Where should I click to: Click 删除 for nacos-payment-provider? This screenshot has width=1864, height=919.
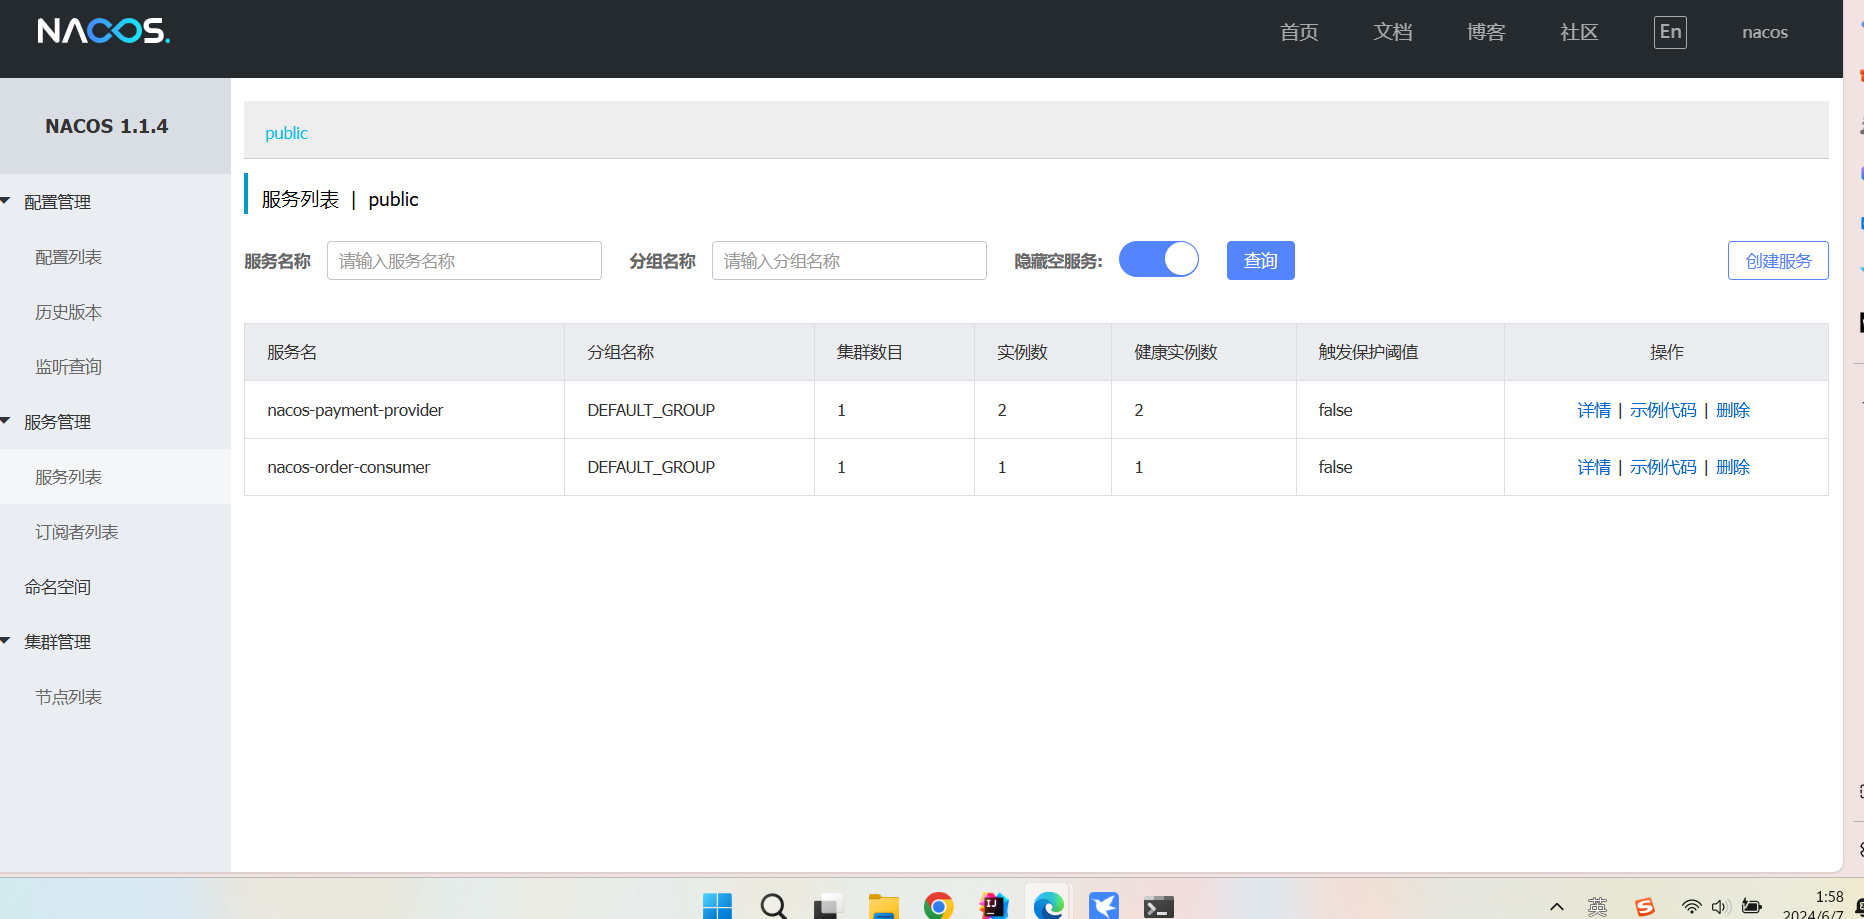[1733, 410]
